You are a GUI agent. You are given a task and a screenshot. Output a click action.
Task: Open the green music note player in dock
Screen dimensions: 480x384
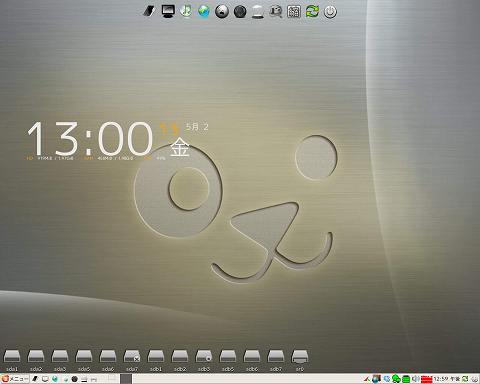tap(186, 11)
